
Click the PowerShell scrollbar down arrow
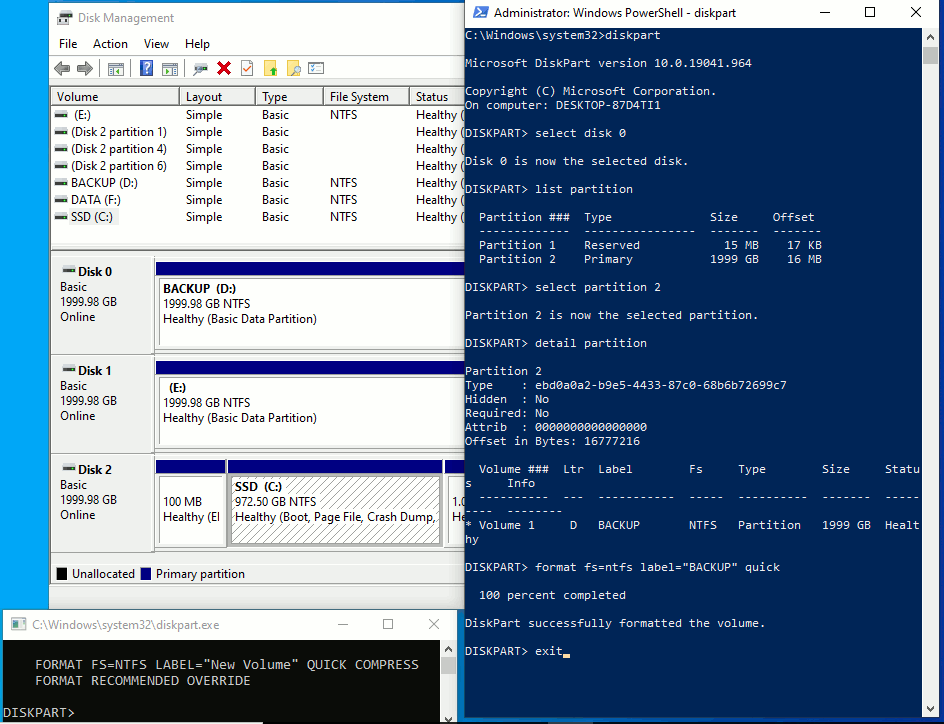point(931,711)
